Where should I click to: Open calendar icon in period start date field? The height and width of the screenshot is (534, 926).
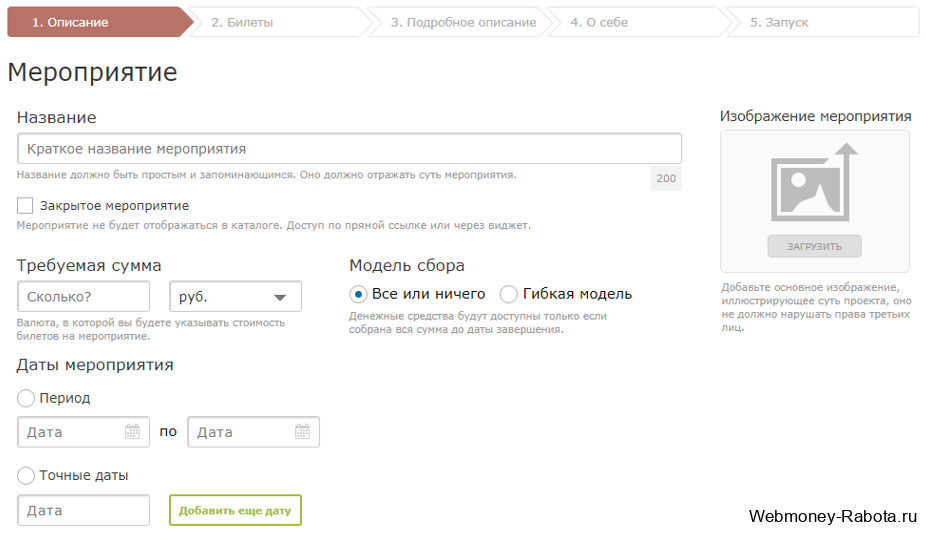(132, 432)
